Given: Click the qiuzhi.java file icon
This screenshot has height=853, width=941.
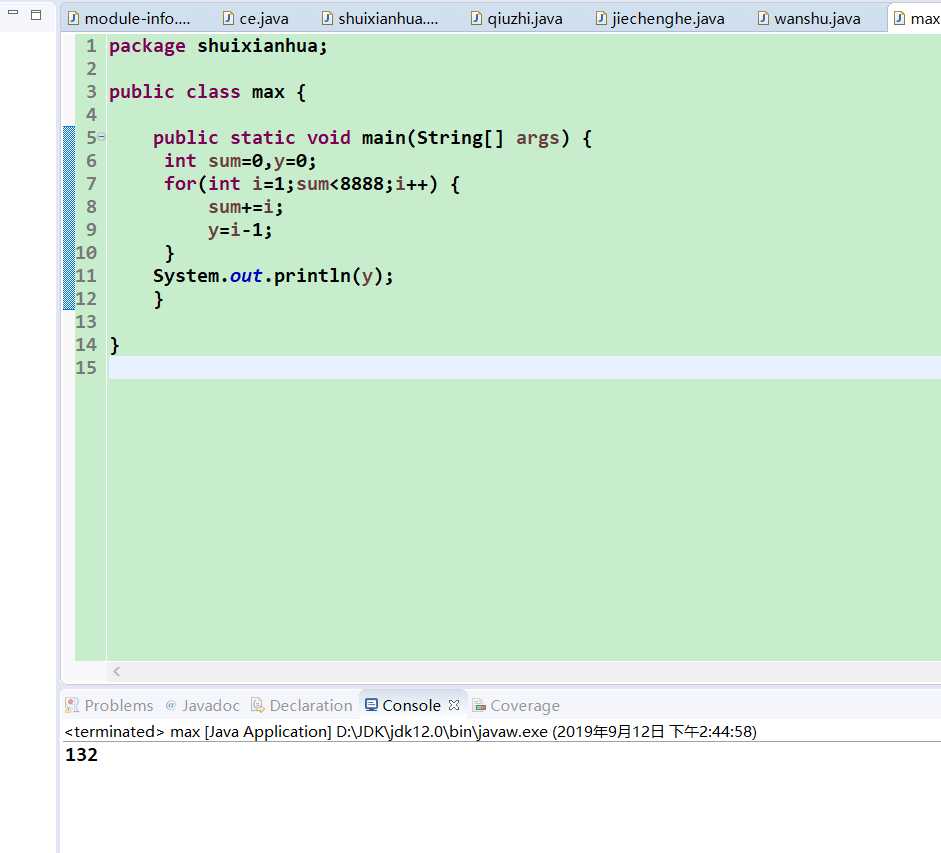Looking at the screenshot, I should (x=476, y=19).
